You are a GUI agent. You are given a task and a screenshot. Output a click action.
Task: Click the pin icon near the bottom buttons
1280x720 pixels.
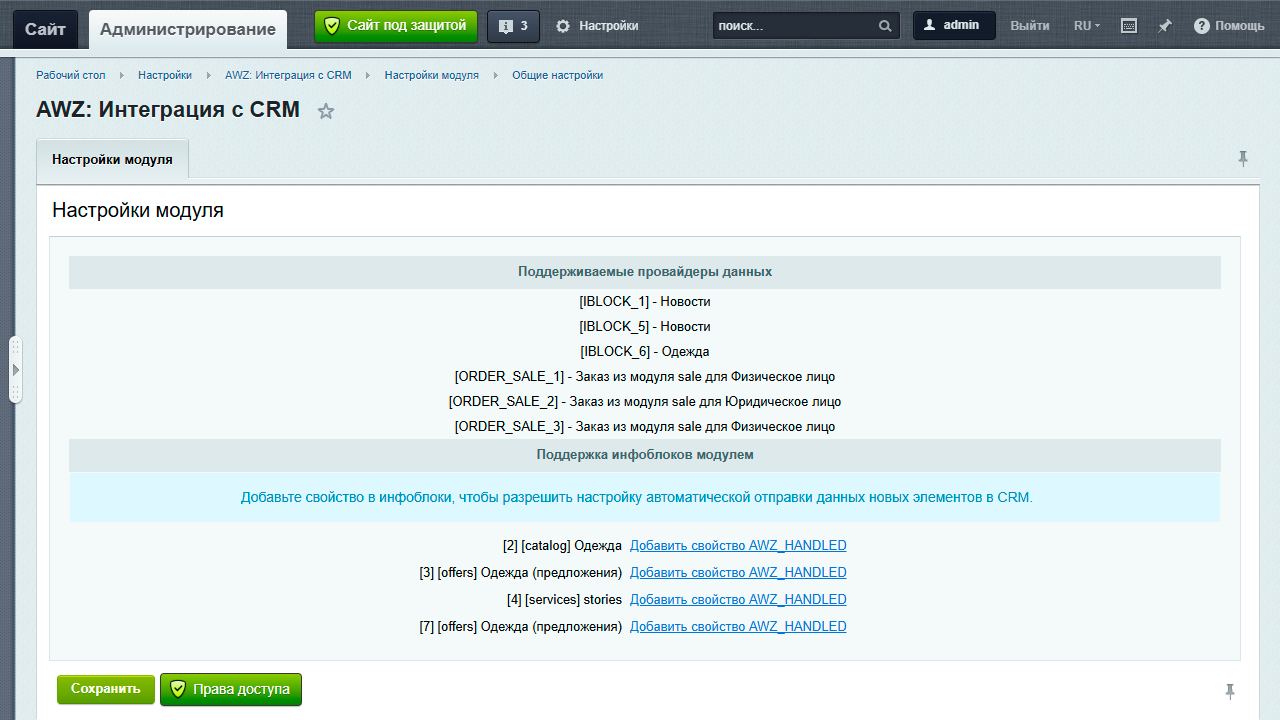click(x=1230, y=691)
